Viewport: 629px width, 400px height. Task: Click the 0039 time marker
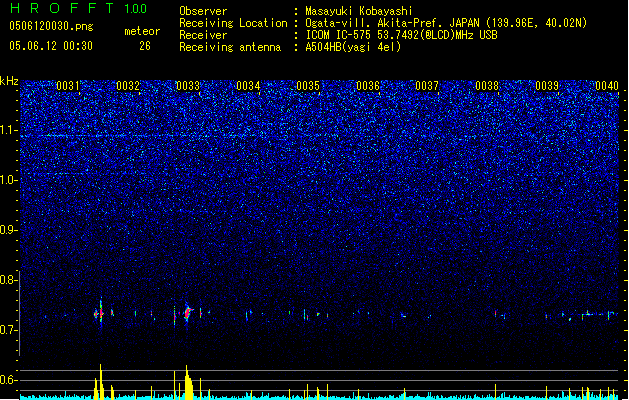(x=547, y=86)
